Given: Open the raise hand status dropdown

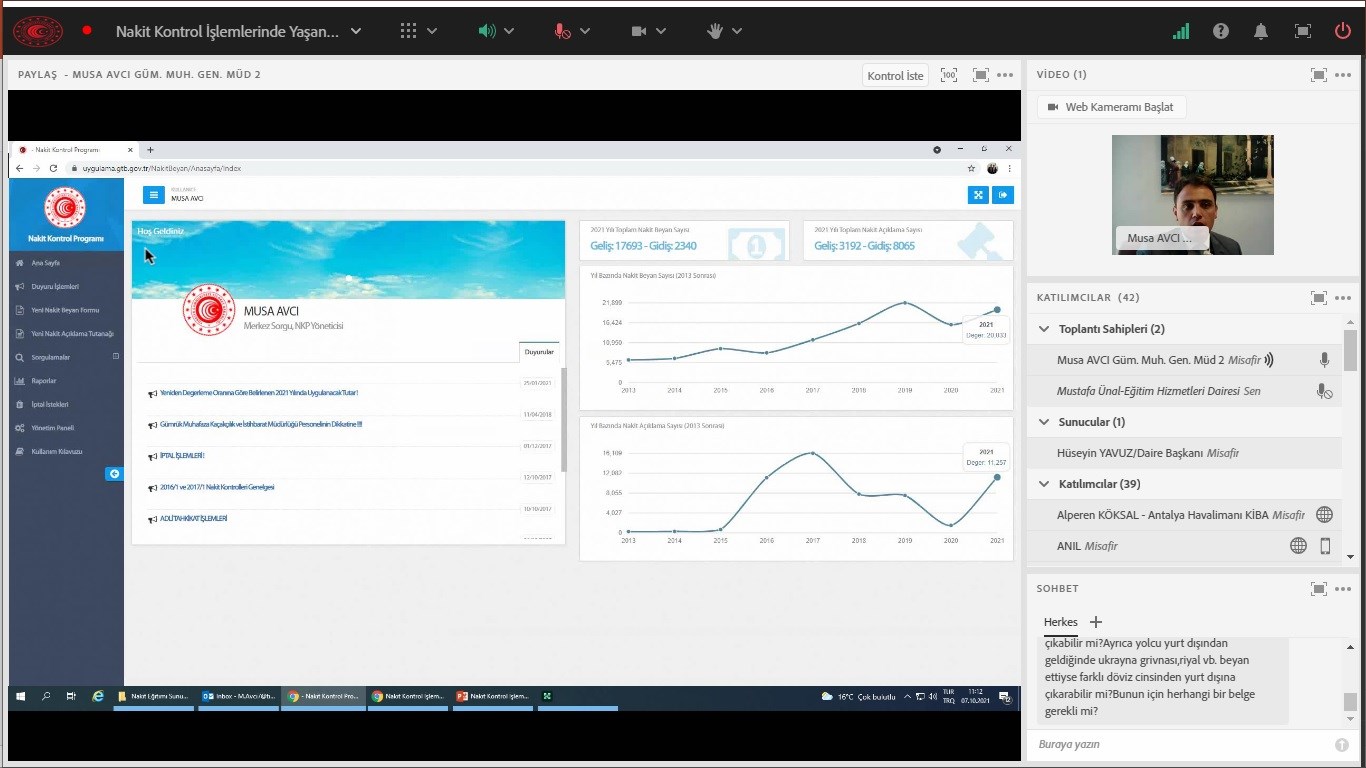Looking at the screenshot, I should point(737,31).
